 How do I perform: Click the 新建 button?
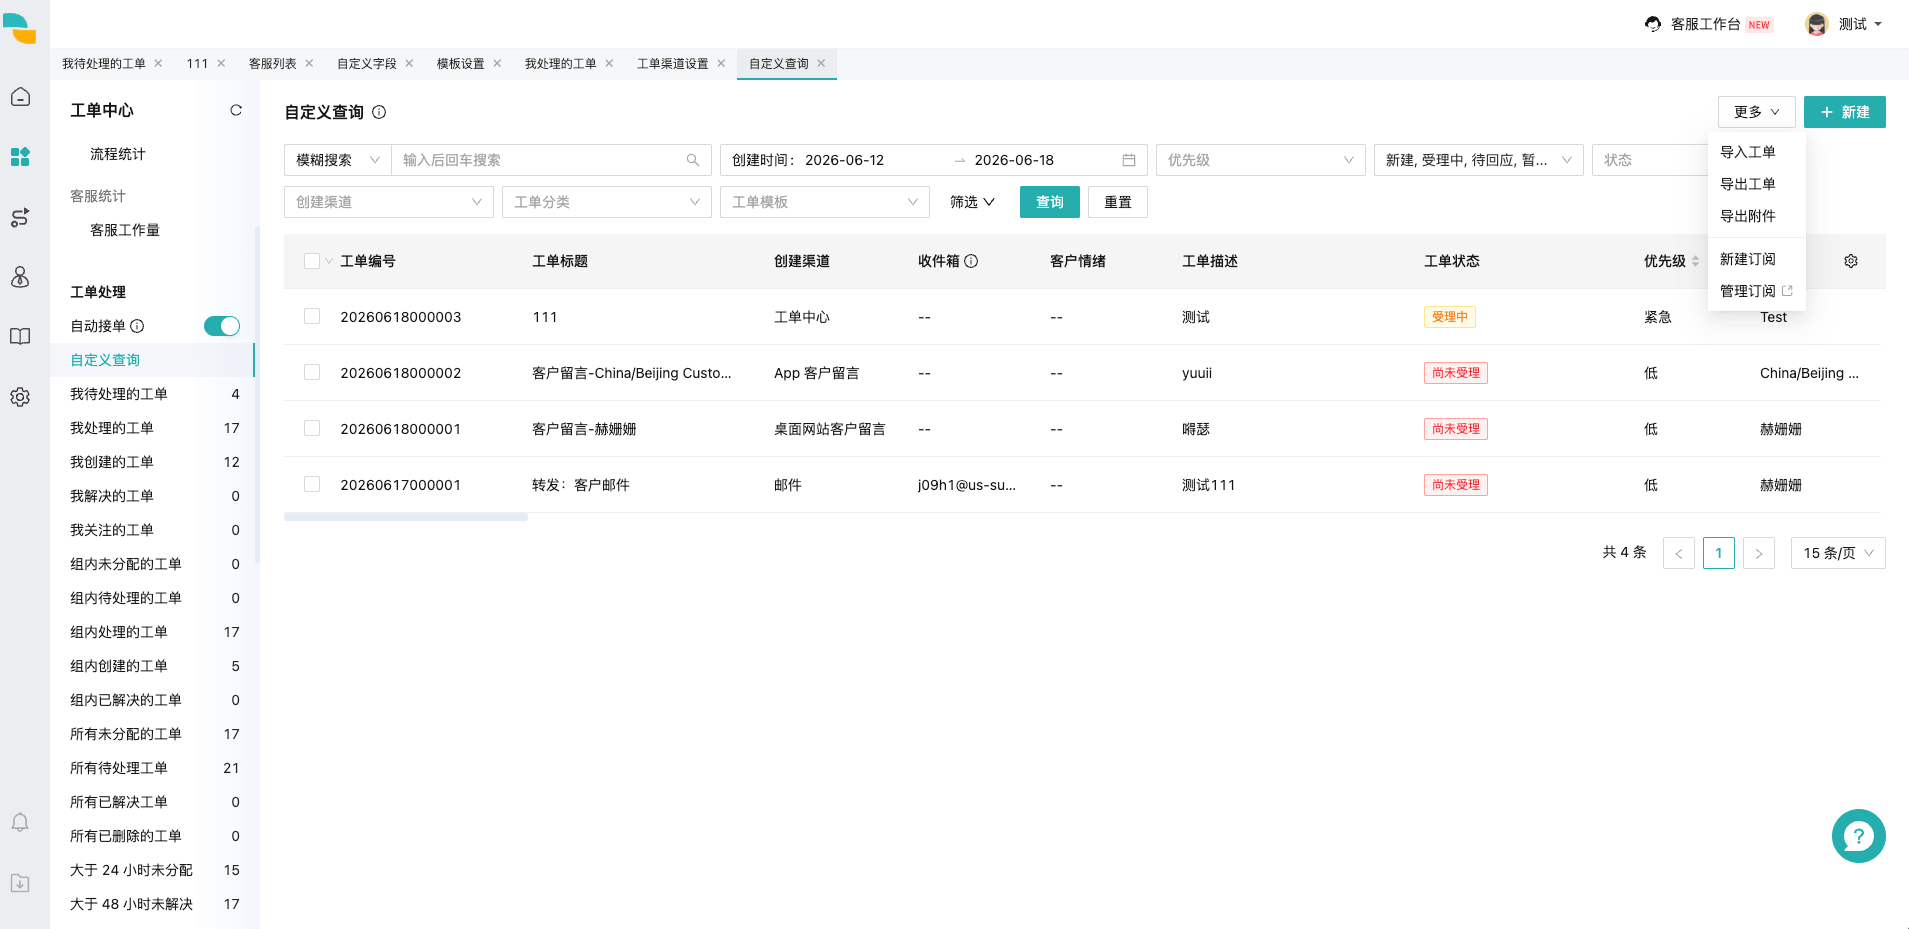pyautogui.click(x=1845, y=112)
